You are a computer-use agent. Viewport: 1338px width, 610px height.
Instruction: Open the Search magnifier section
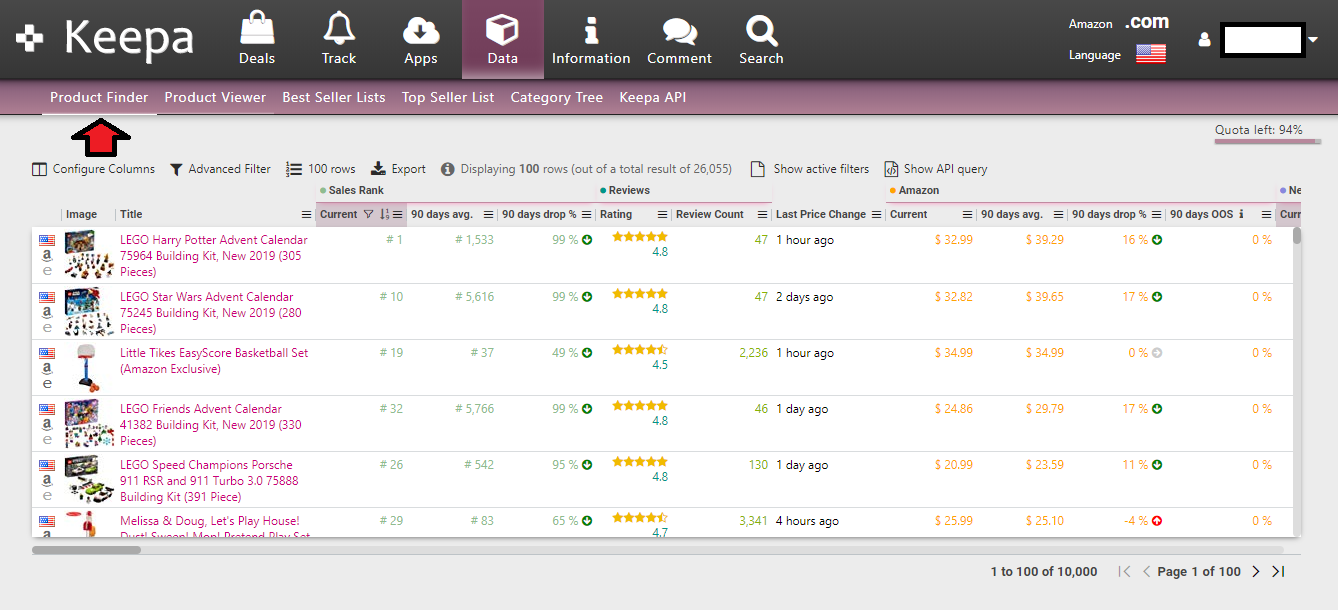[761, 39]
